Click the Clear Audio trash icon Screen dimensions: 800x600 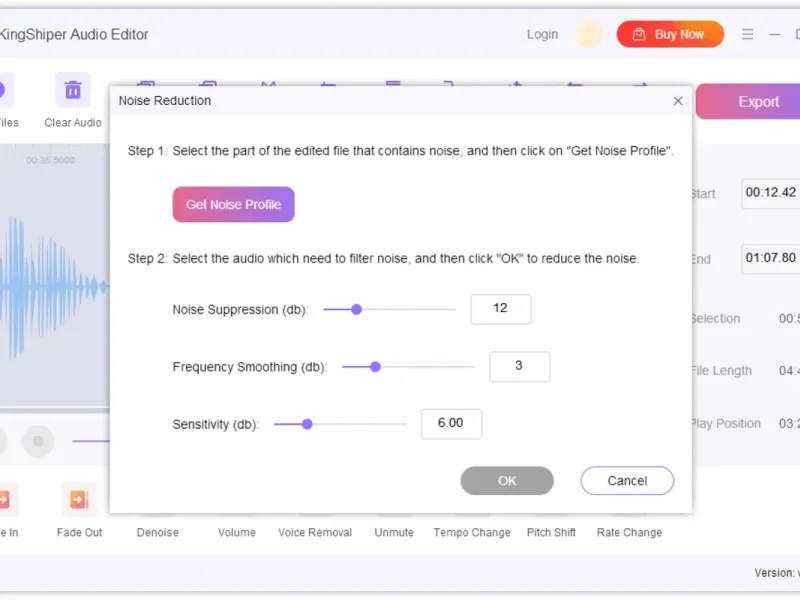pyautogui.click(x=73, y=90)
